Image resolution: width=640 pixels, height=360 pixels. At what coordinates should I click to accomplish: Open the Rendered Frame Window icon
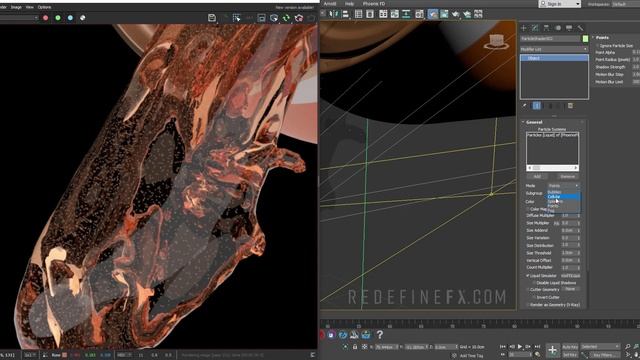(x=444, y=14)
